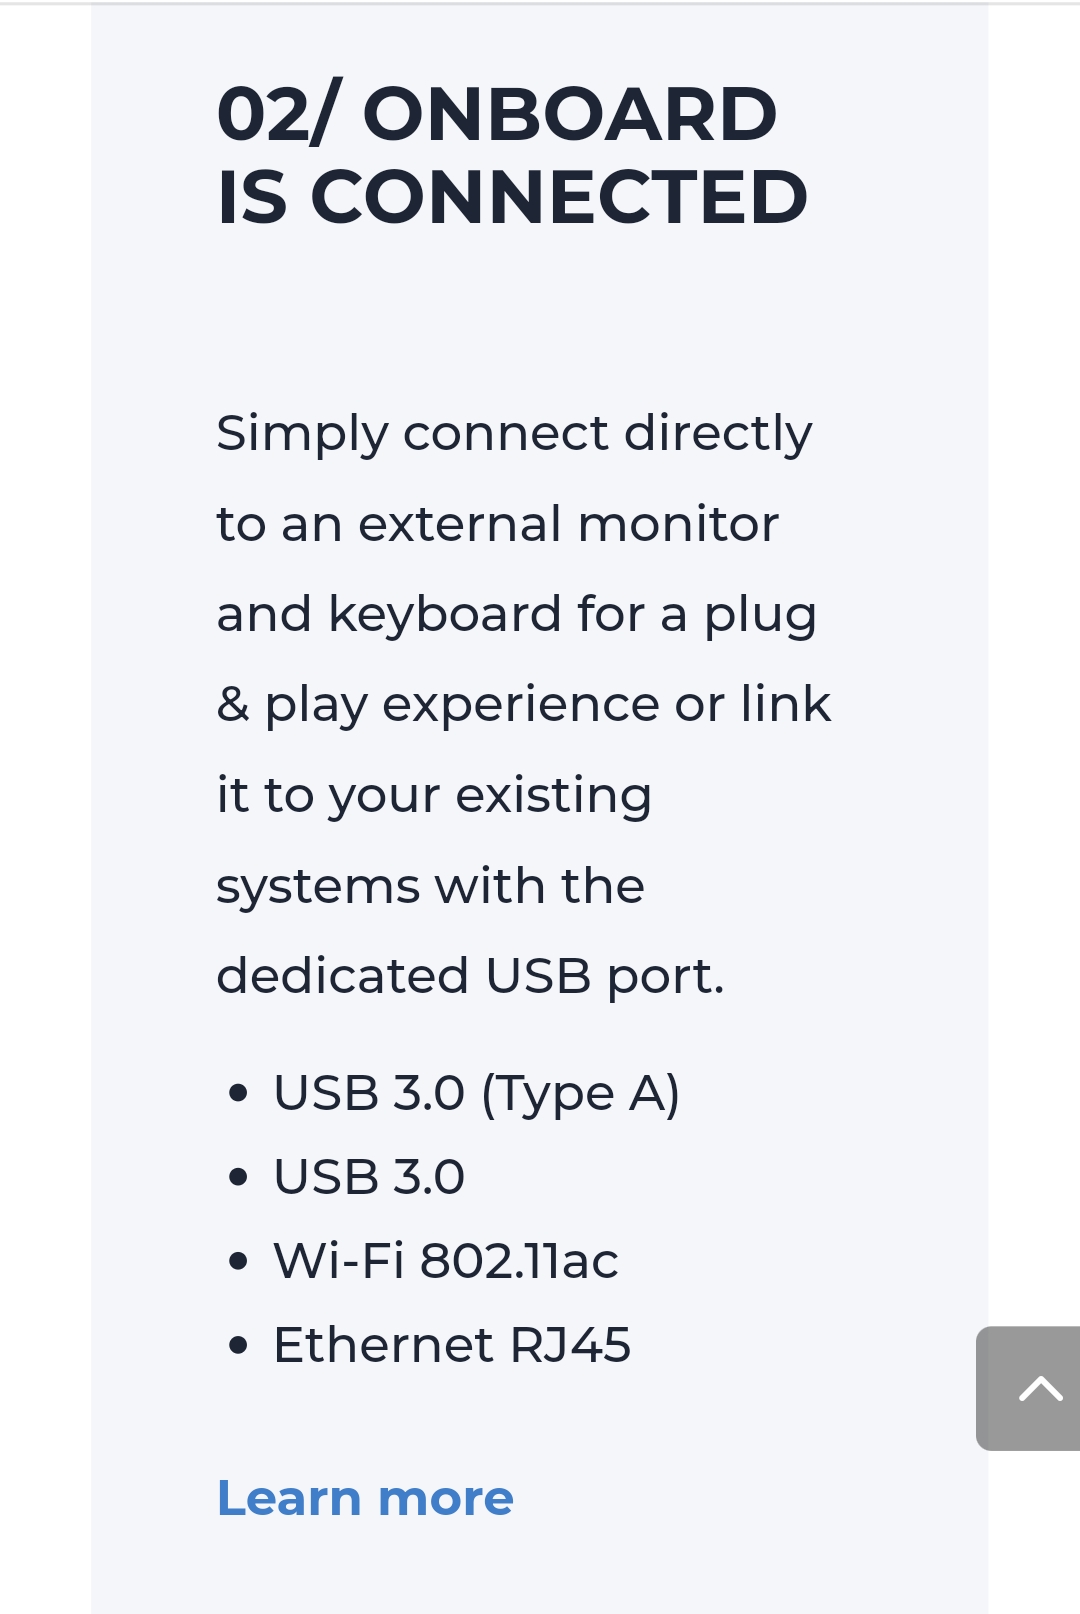Tap the words 'external monitor'
The image size is (1080, 1614).
(568, 524)
